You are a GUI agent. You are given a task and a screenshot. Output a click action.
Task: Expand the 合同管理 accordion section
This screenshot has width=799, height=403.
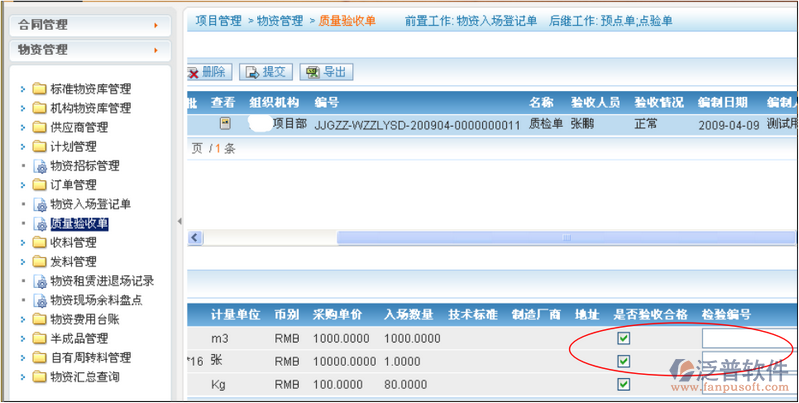click(88, 24)
